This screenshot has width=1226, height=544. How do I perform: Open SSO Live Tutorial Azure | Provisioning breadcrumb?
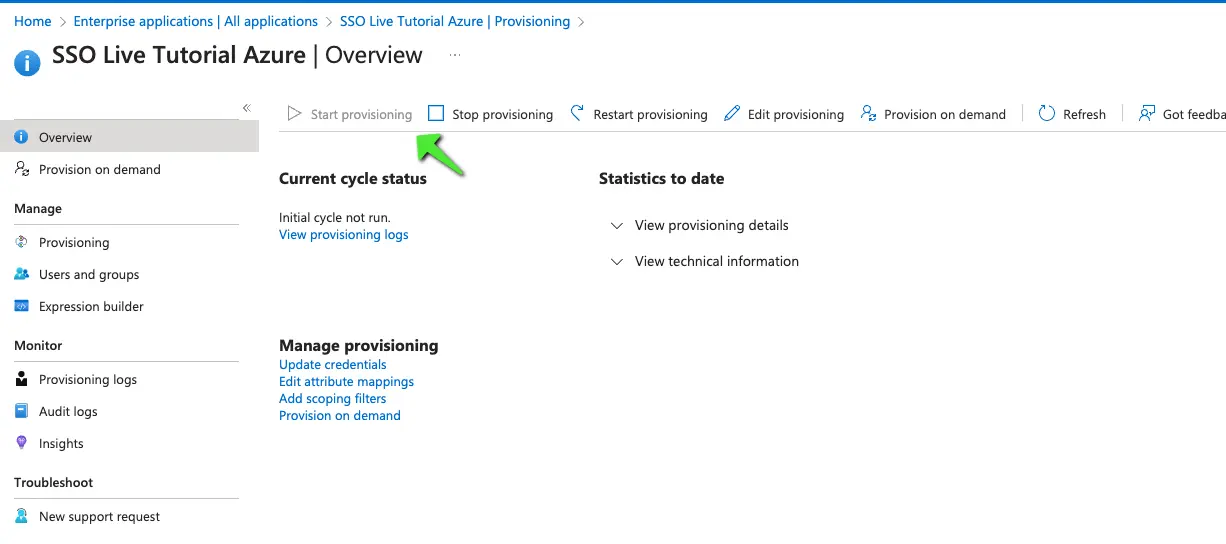coord(455,21)
